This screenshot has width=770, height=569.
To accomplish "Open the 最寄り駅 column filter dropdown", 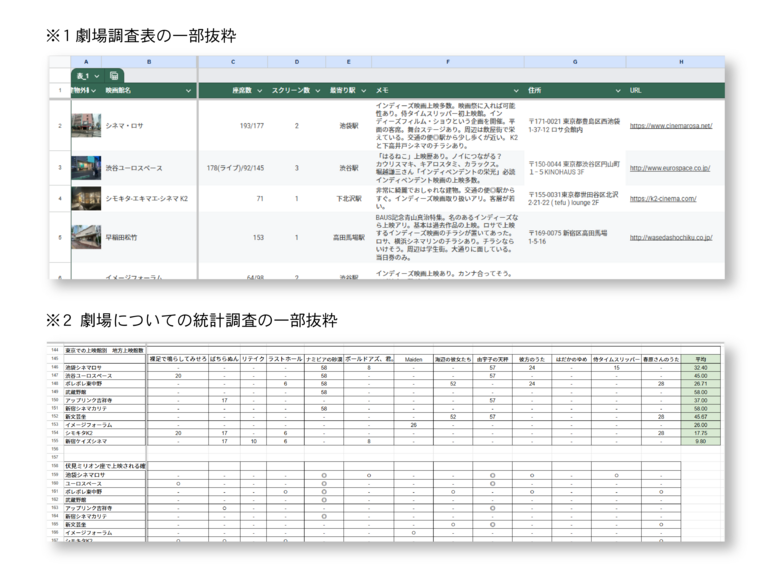I will pos(364,90).
